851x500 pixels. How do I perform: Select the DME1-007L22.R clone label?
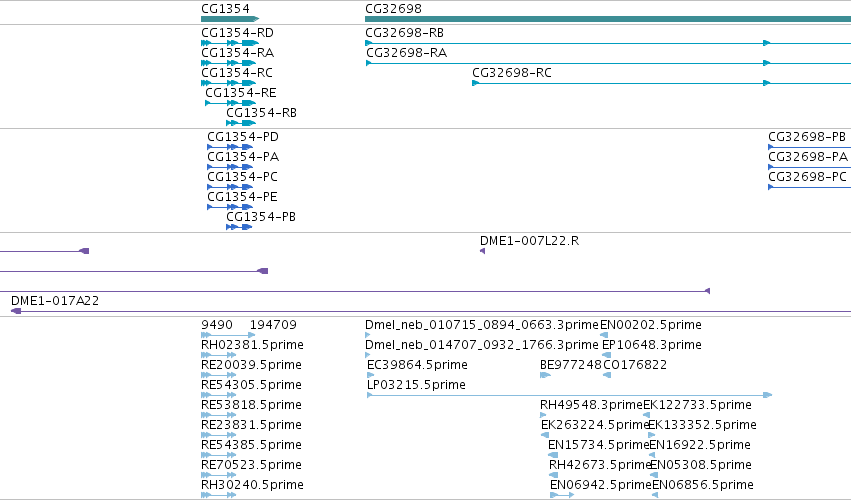529,240
